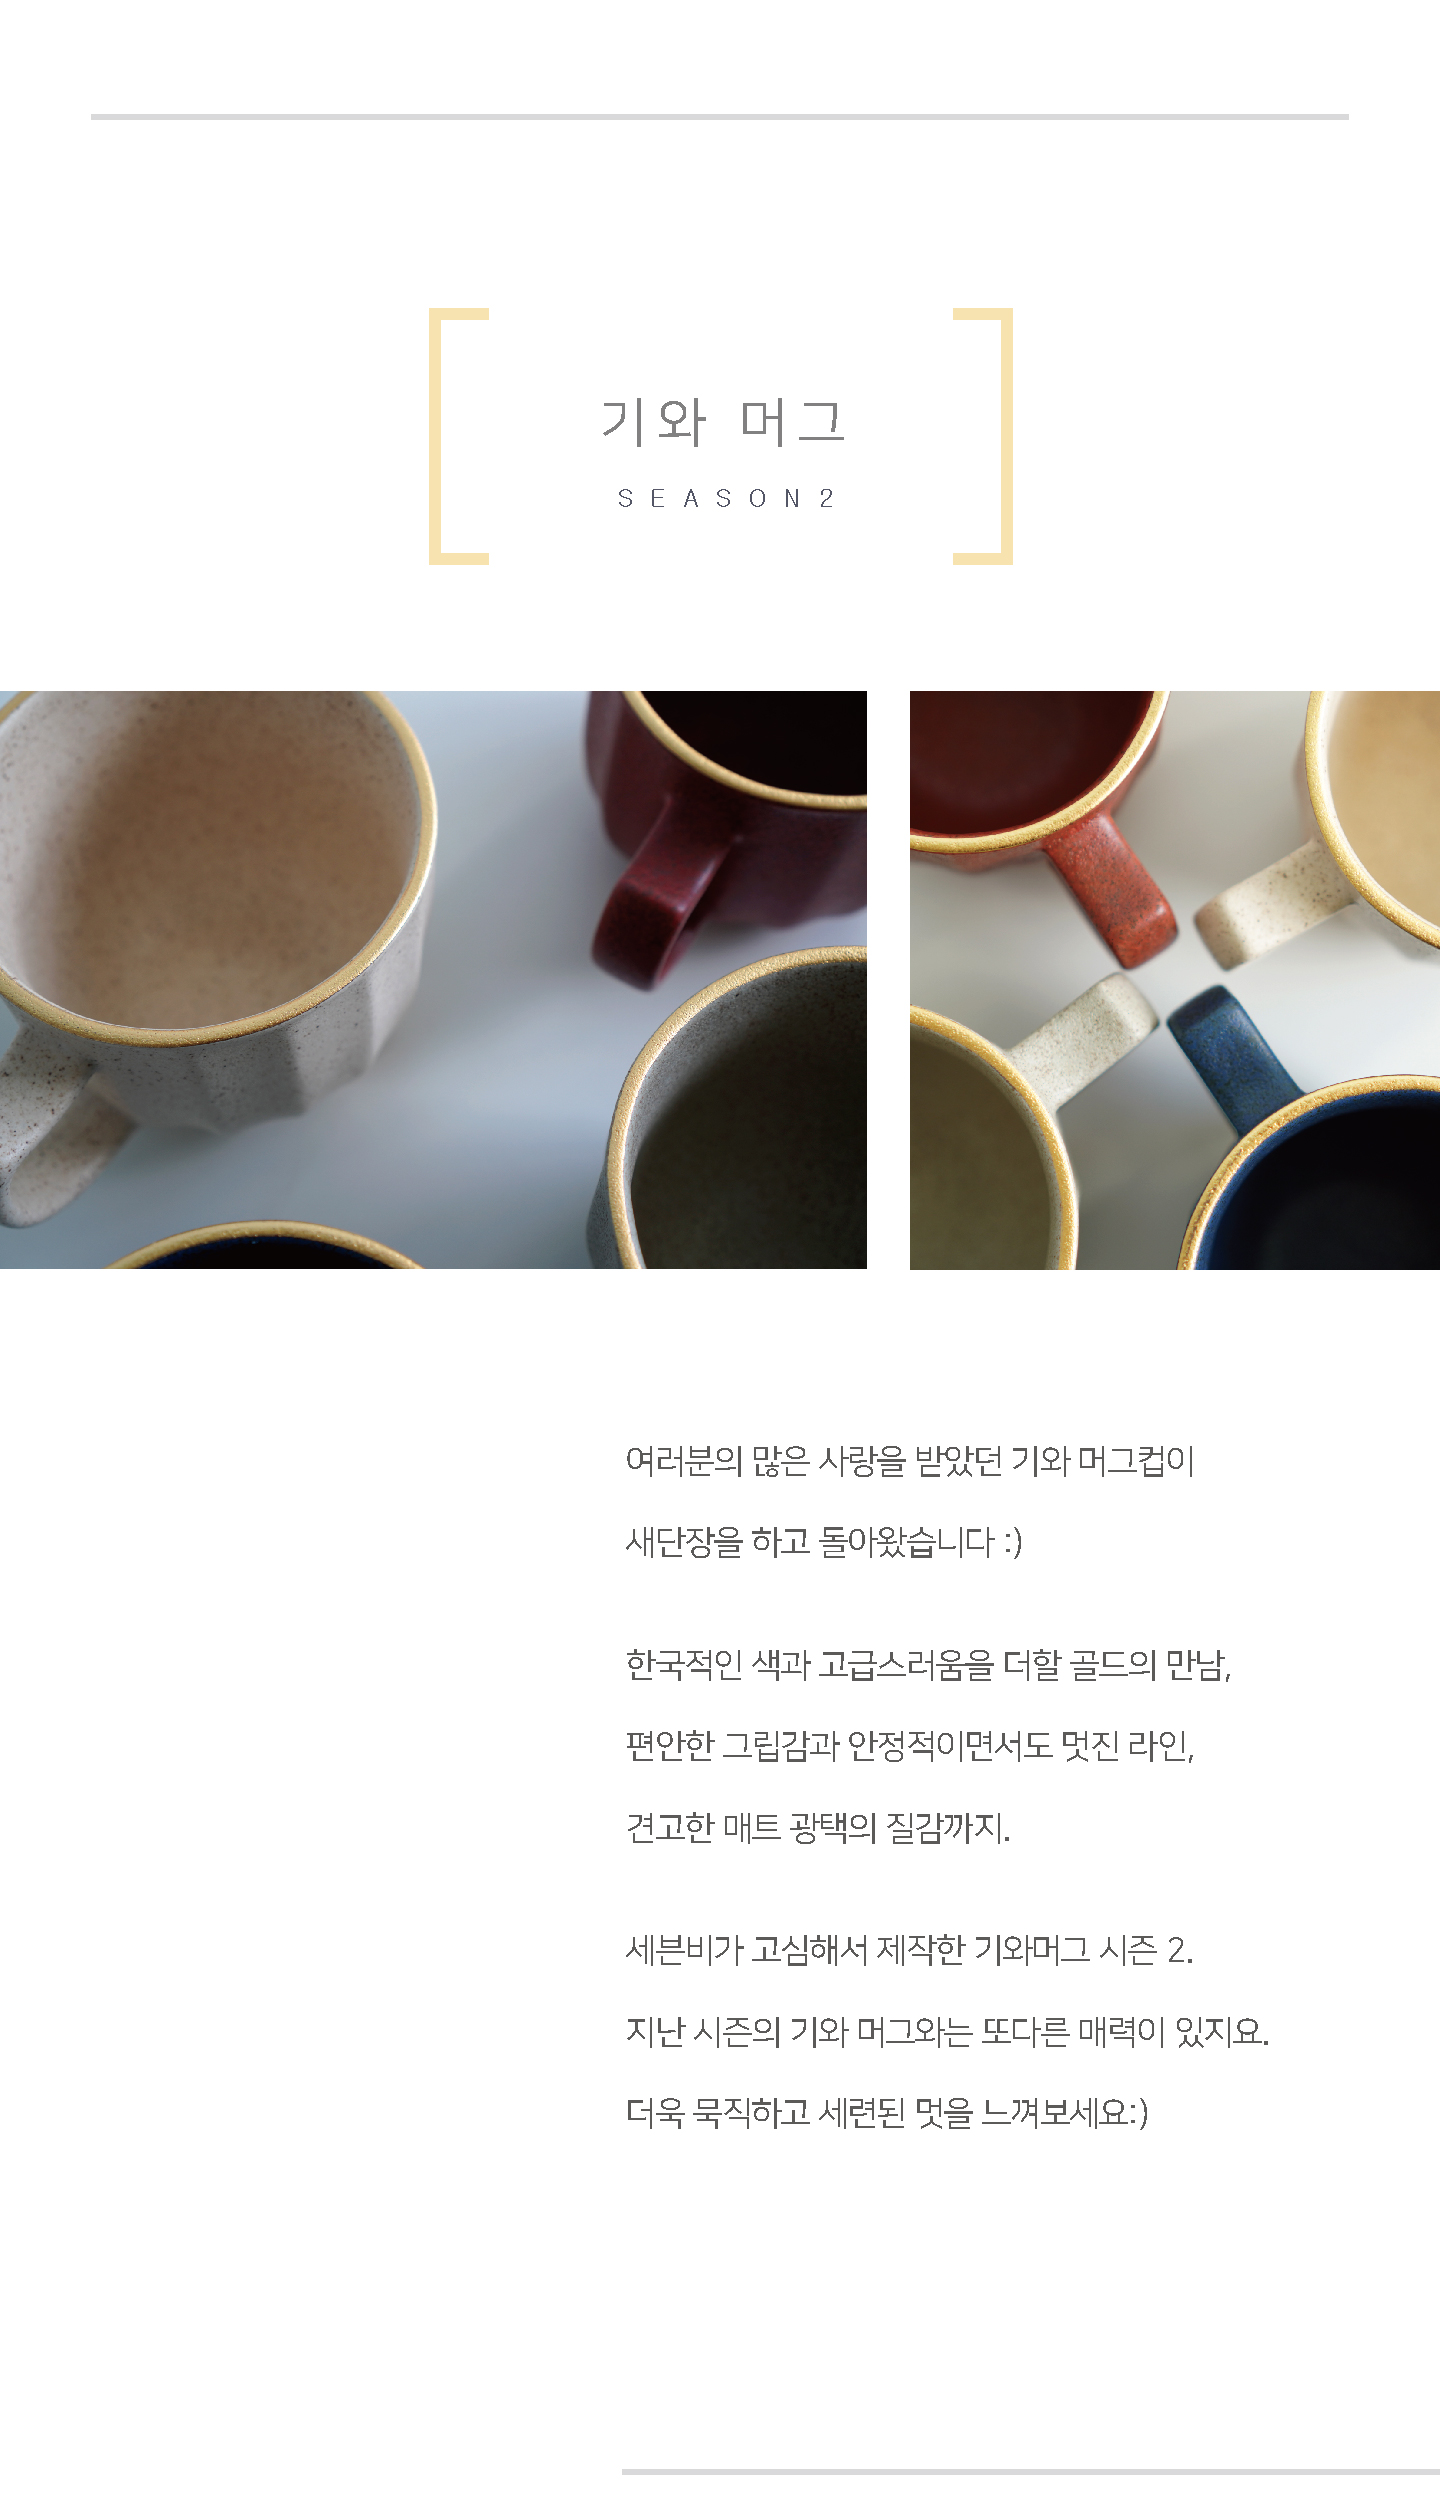
Task: Click the line starting 세븐비가 고심해서
Action: point(909,1950)
